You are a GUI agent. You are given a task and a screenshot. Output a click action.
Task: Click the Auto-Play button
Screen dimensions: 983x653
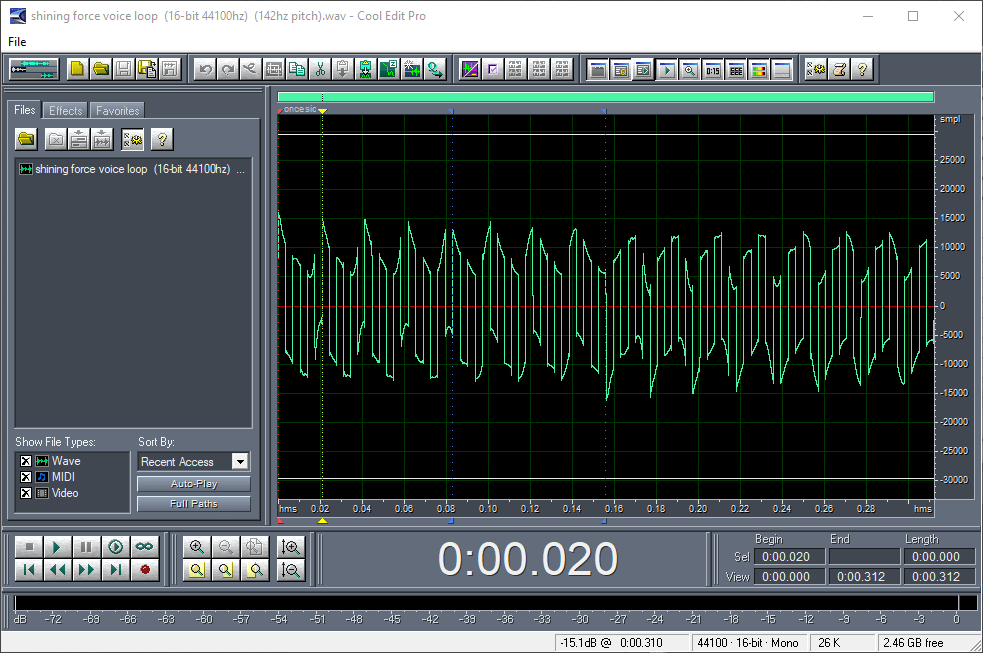[x=193, y=484]
